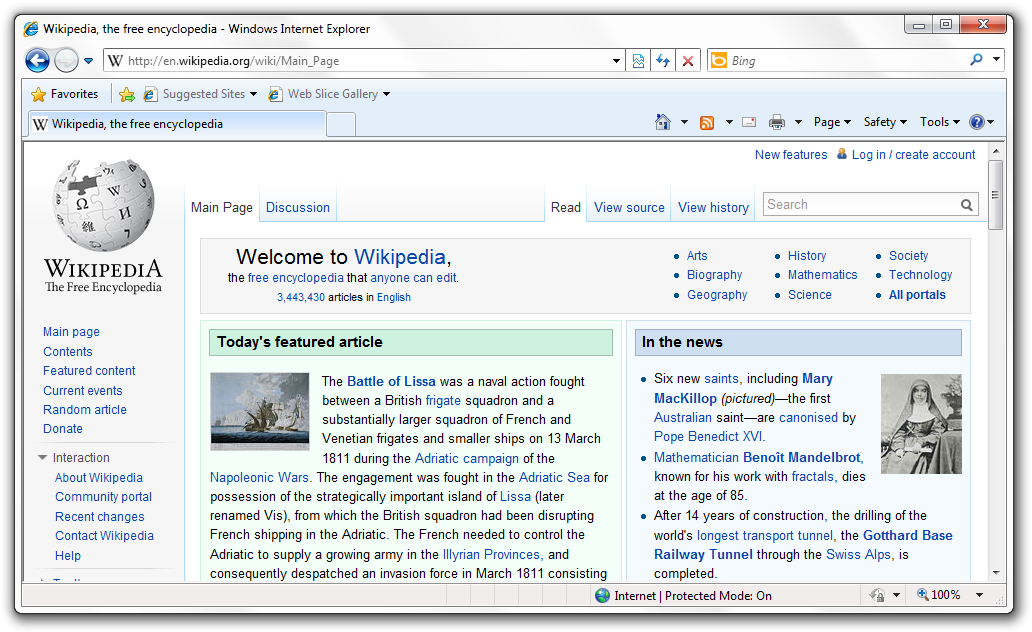Click the Read Mail envelope icon

click(749, 122)
